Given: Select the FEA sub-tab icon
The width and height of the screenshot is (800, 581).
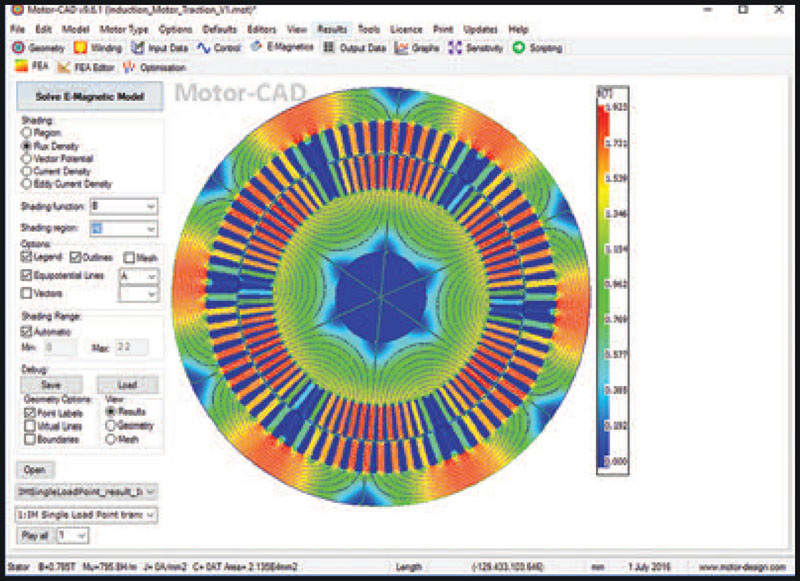Looking at the screenshot, I should [21, 66].
